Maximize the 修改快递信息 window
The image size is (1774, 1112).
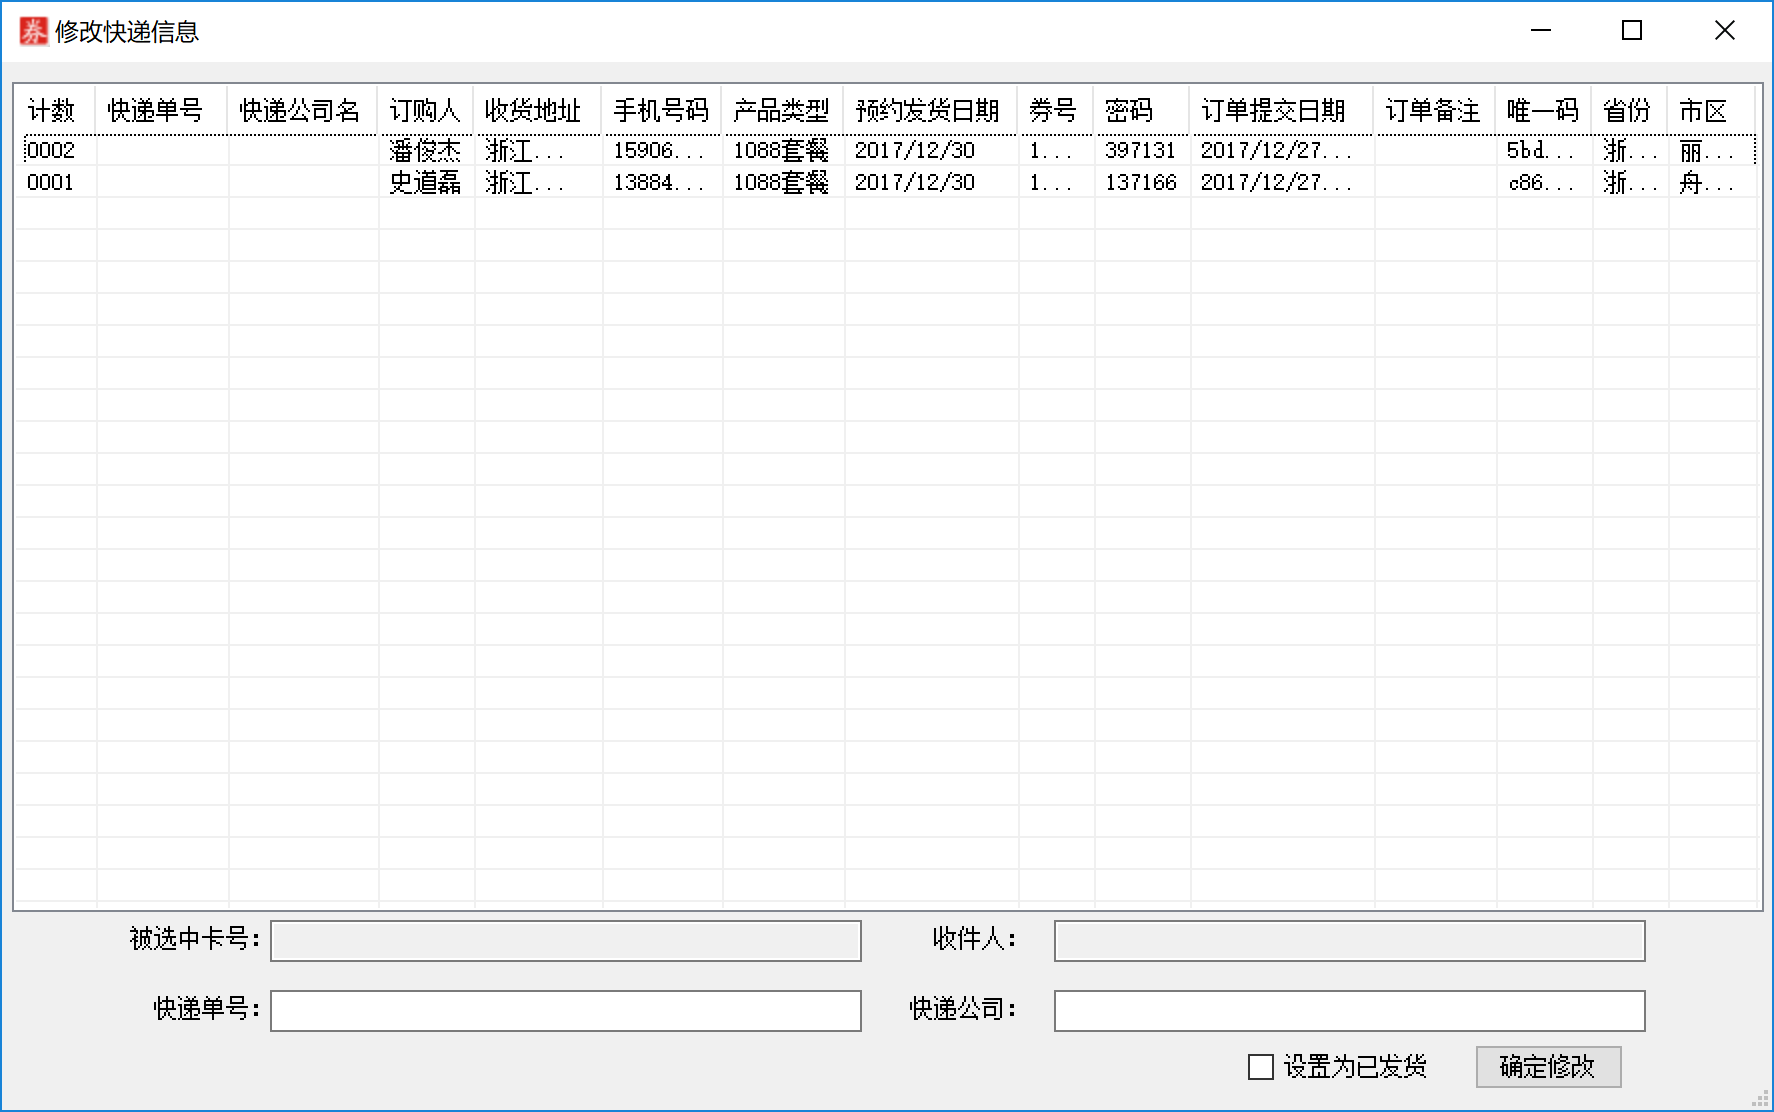click(x=1632, y=31)
